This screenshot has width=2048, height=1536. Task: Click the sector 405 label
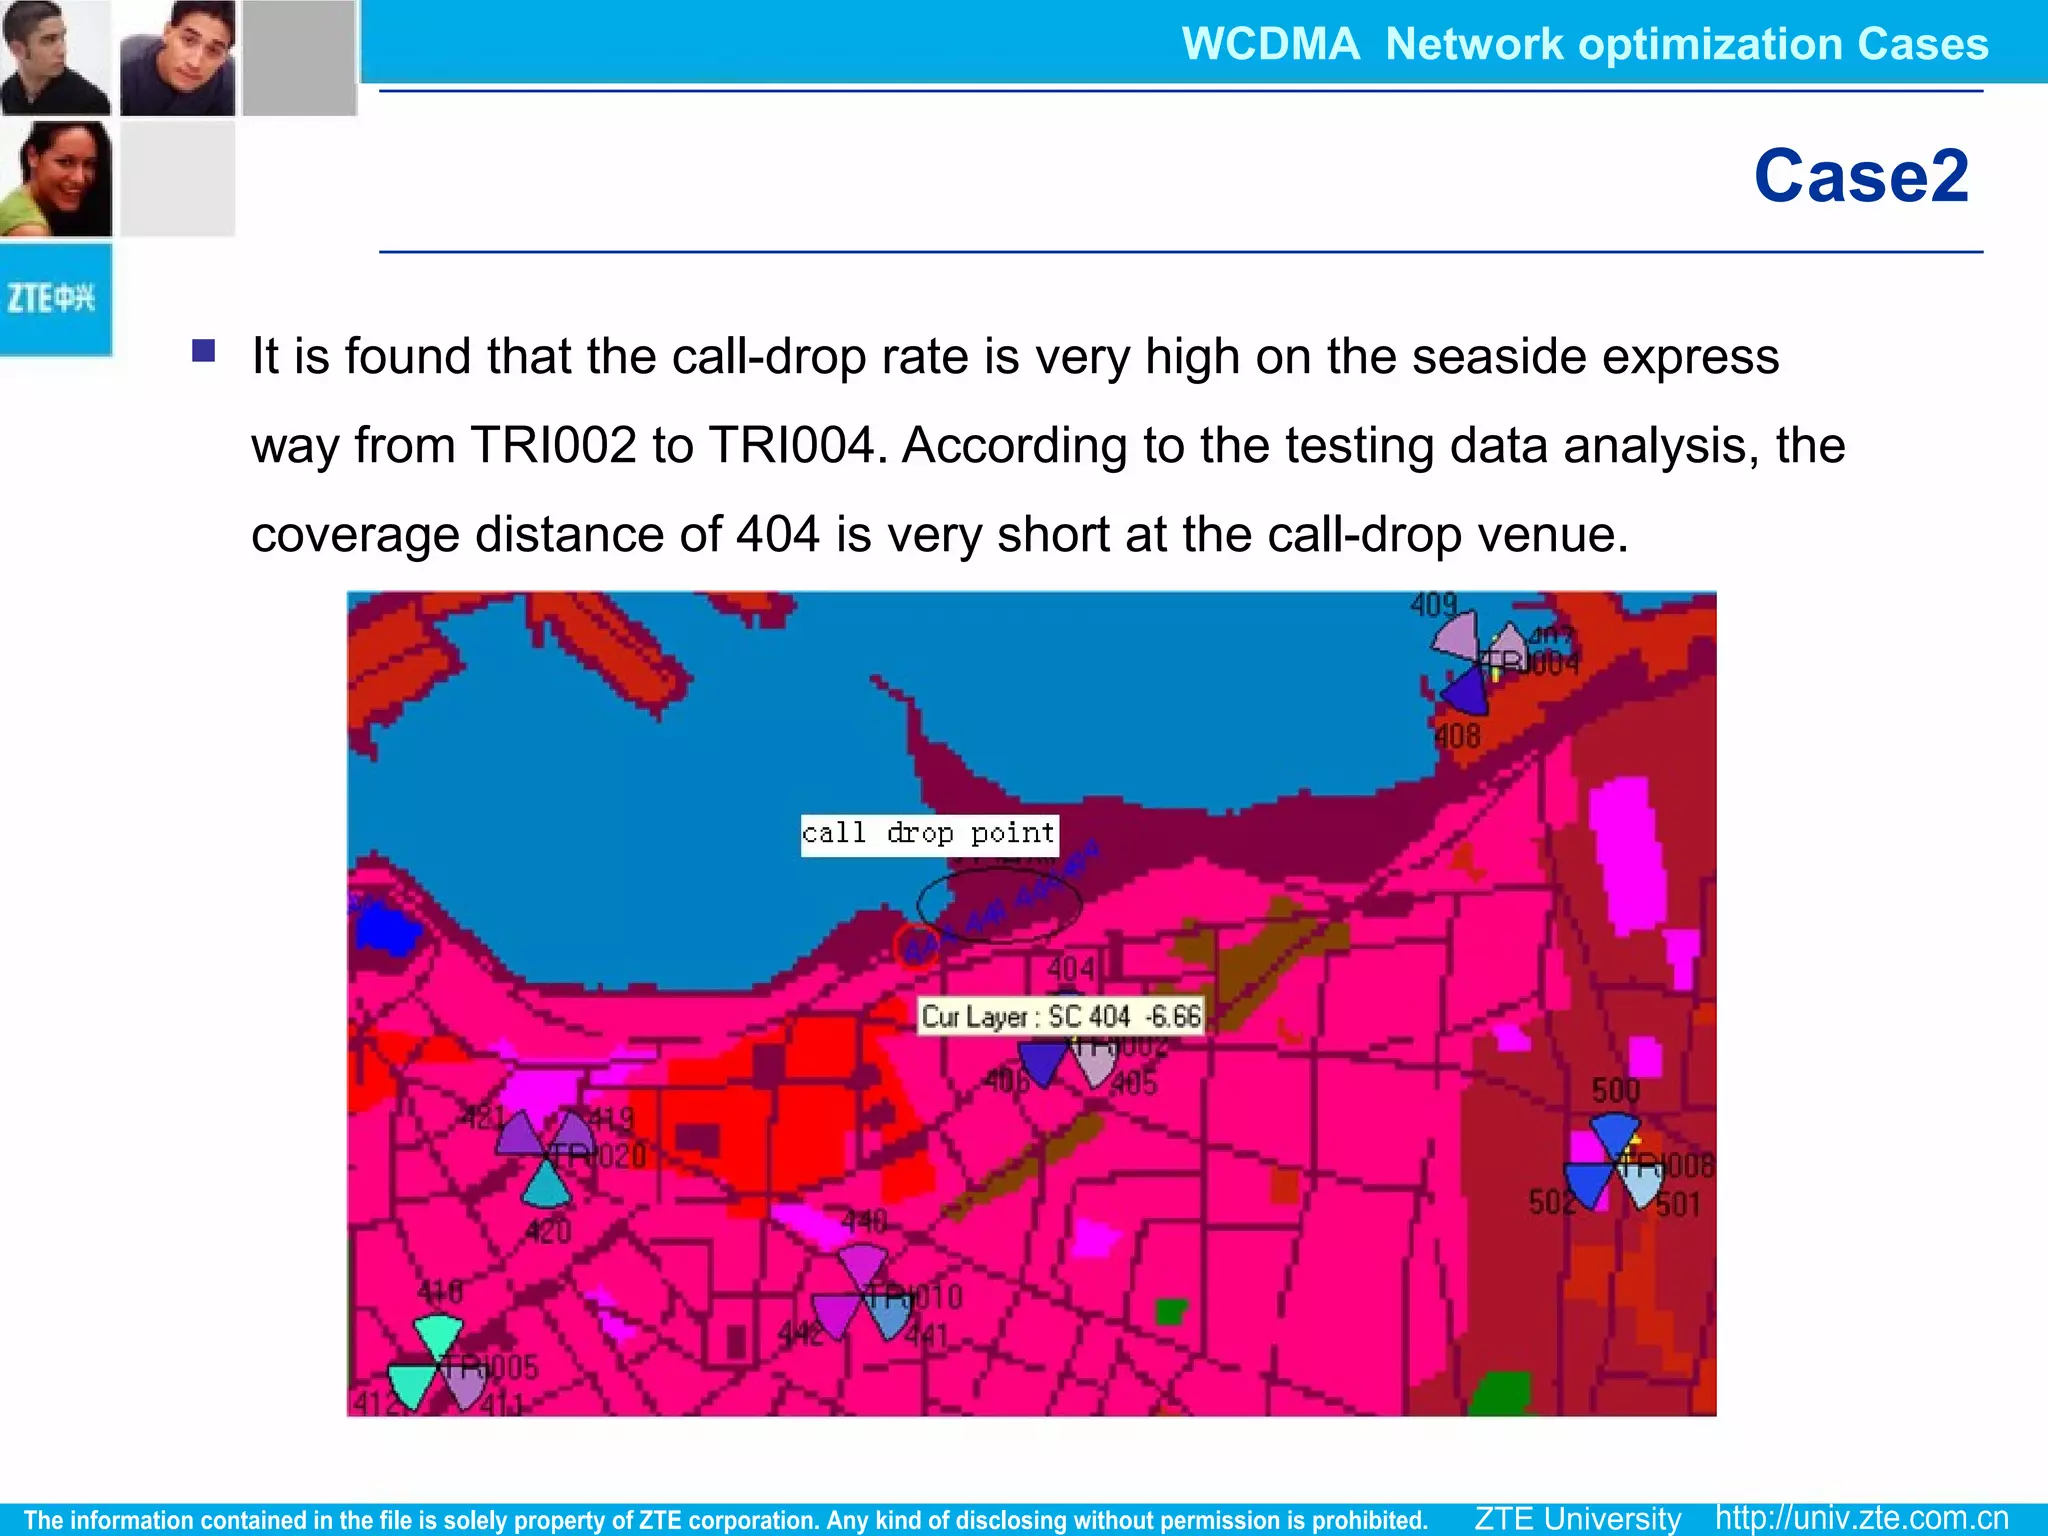[1134, 1083]
